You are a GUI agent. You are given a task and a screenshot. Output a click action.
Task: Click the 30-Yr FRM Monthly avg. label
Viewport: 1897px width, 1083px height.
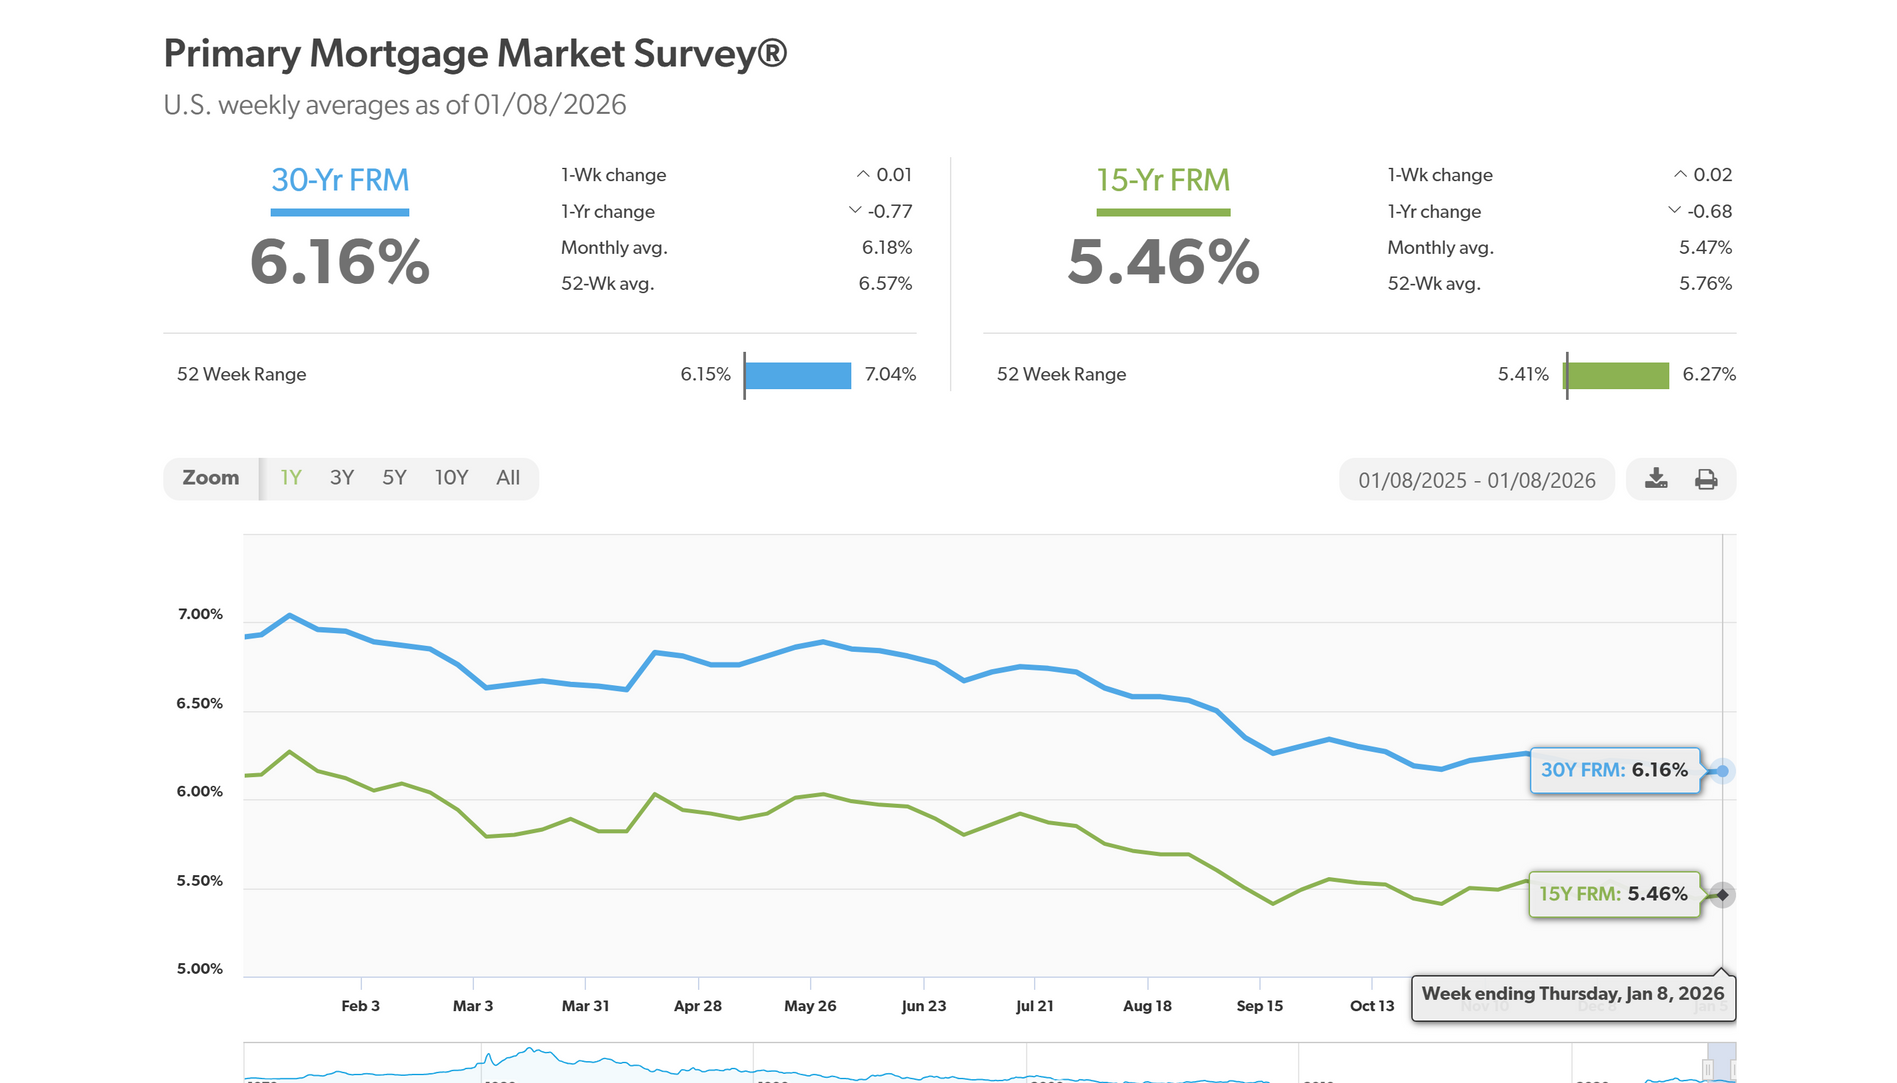click(614, 247)
